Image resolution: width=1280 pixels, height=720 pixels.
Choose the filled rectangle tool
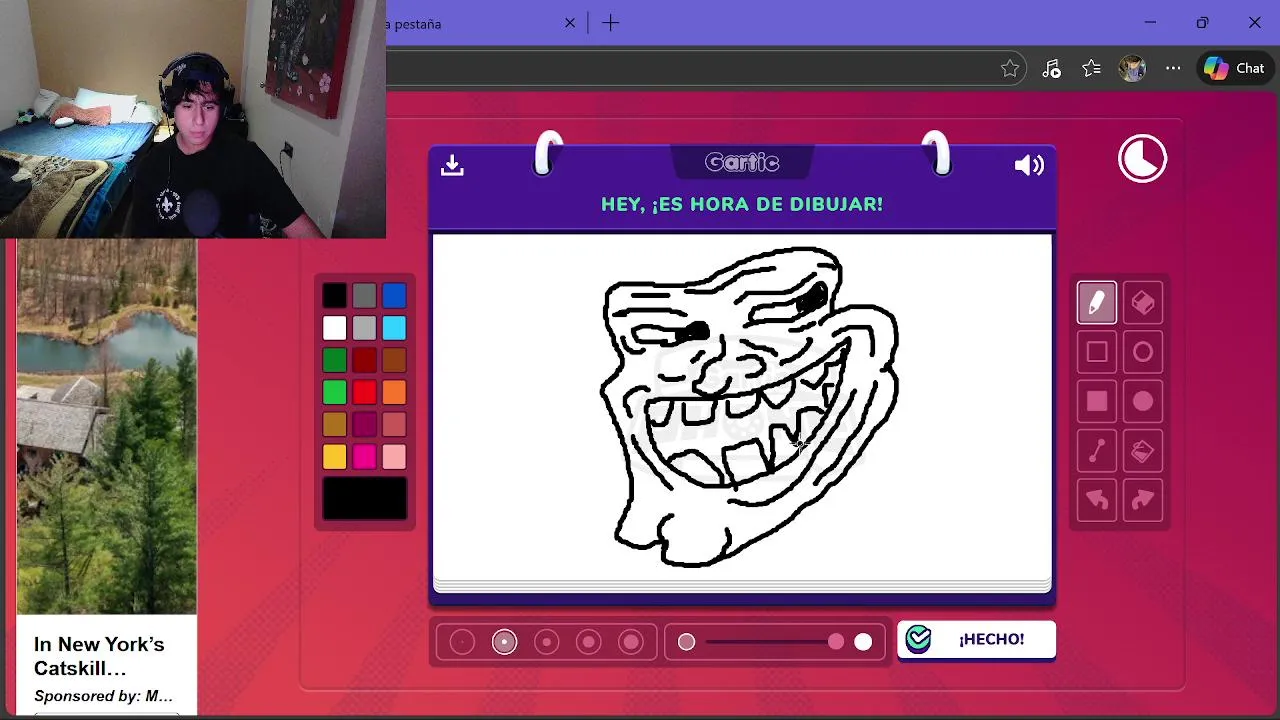pos(1097,402)
